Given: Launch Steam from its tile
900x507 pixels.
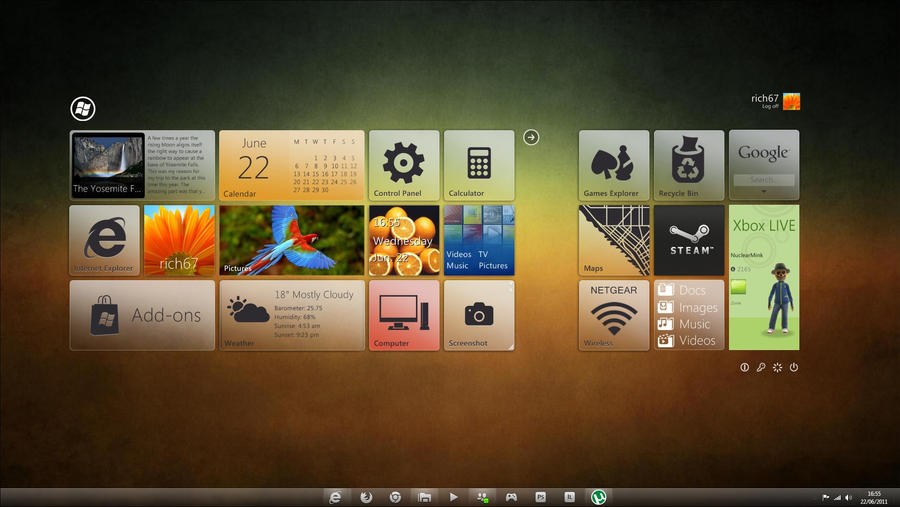Looking at the screenshot, I should point(689,241).
